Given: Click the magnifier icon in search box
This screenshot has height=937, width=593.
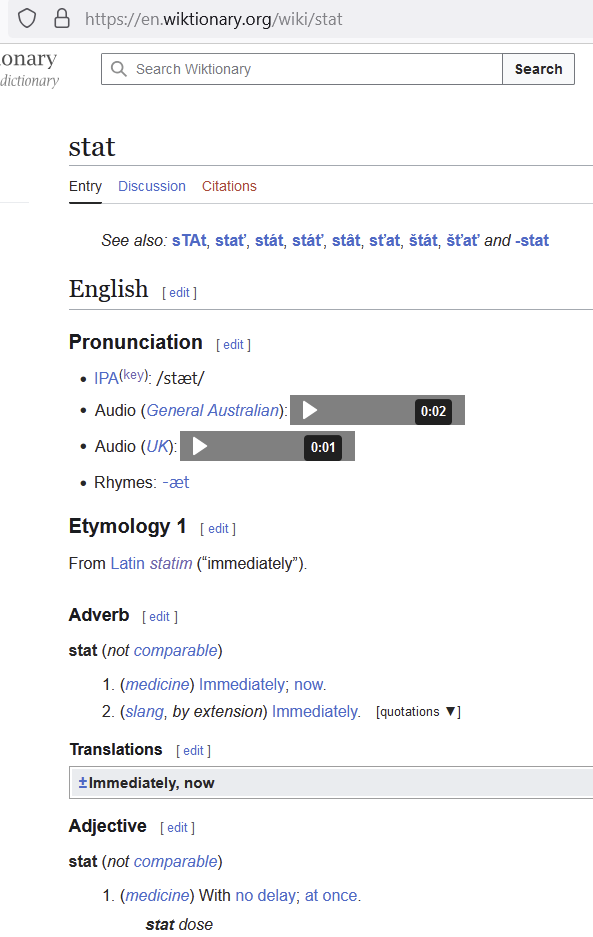Looking at the screenshot, I should 119,69.
